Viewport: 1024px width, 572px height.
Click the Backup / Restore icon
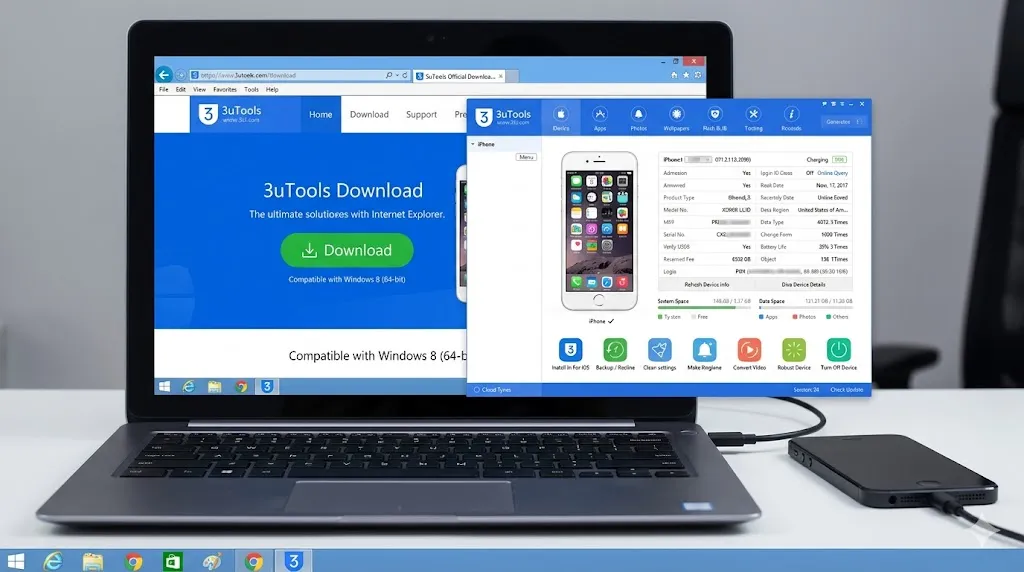coord(615,350)
